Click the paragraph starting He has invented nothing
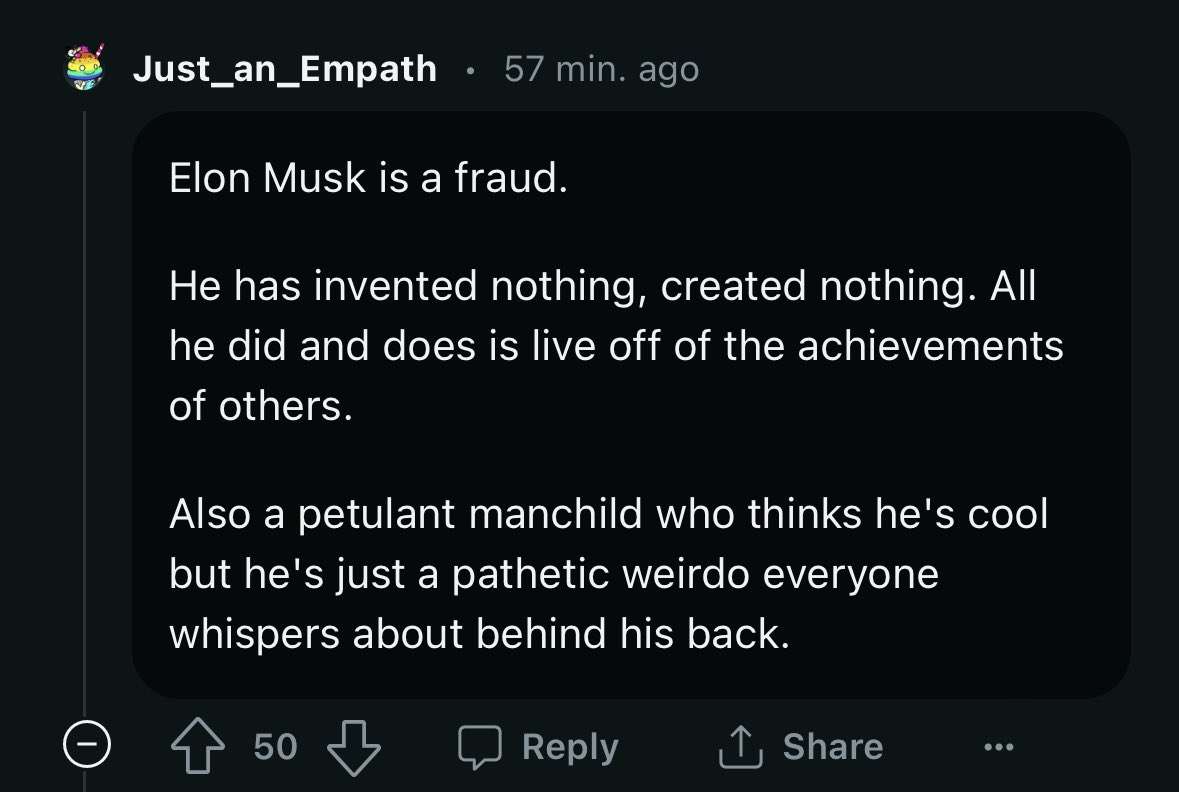 [616, 346]
